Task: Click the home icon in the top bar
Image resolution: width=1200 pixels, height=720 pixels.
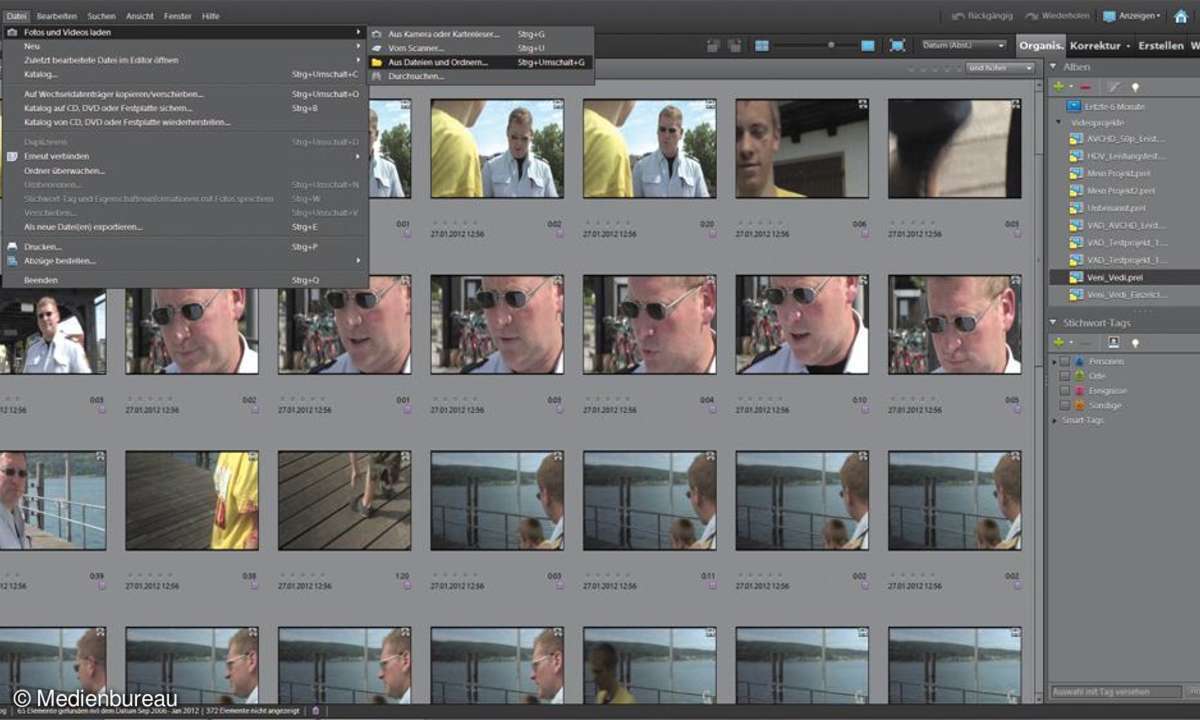Action: (1180, 16)
